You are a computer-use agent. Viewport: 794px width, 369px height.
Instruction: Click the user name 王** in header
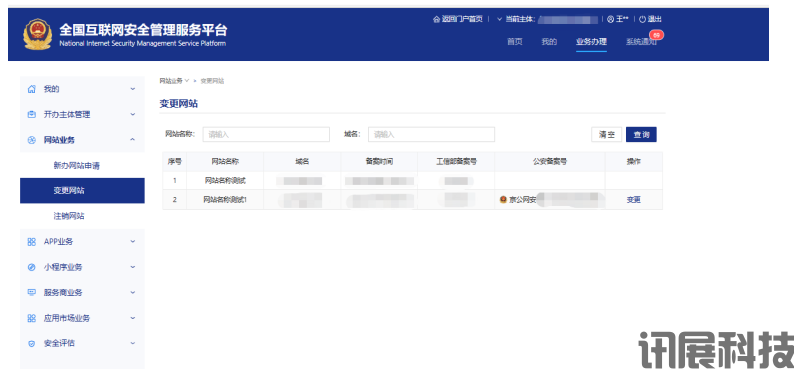click(x=622, y=19)
